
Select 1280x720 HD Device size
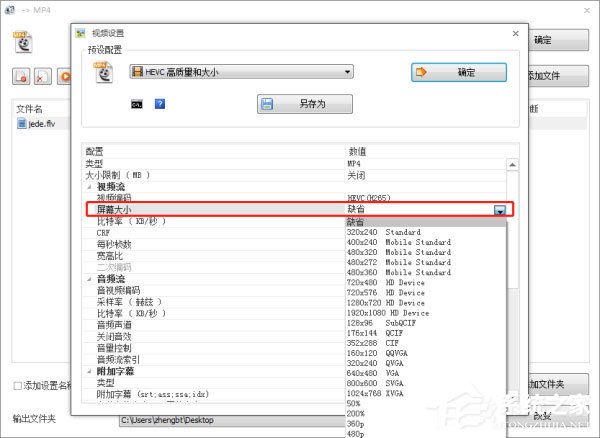coord(426,303)
